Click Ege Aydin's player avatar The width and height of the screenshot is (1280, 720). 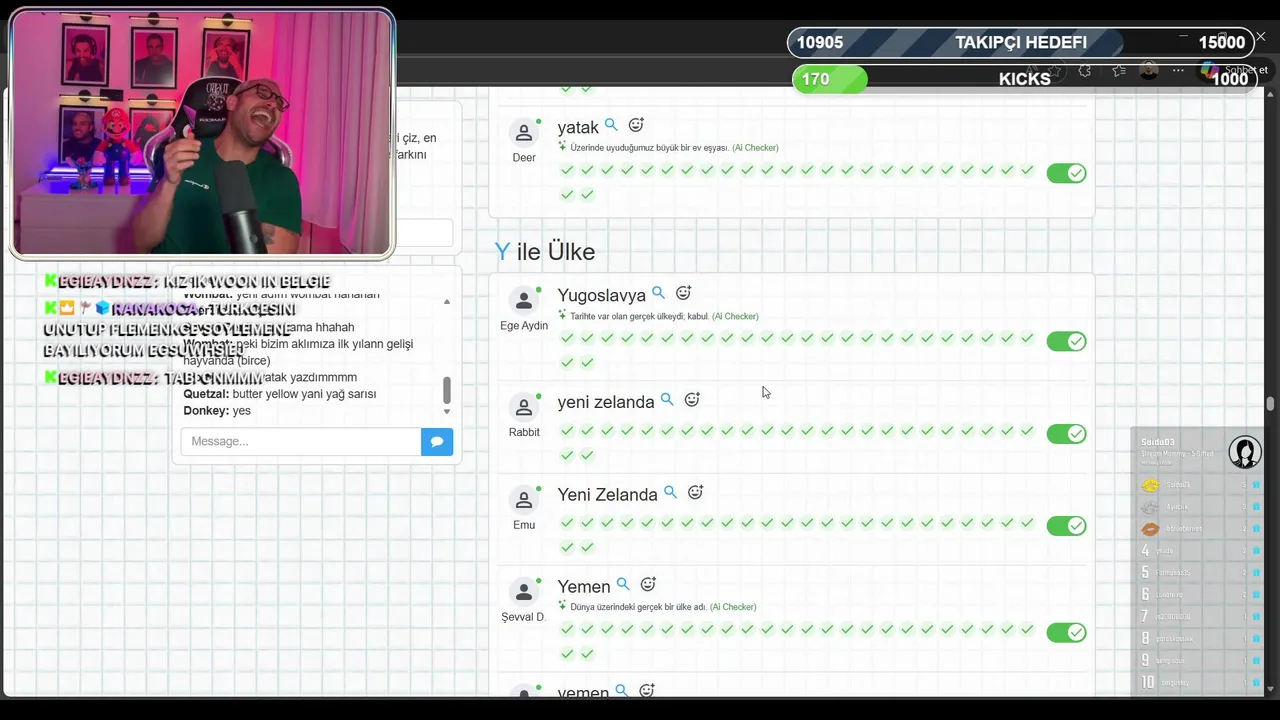coord(524,301)
